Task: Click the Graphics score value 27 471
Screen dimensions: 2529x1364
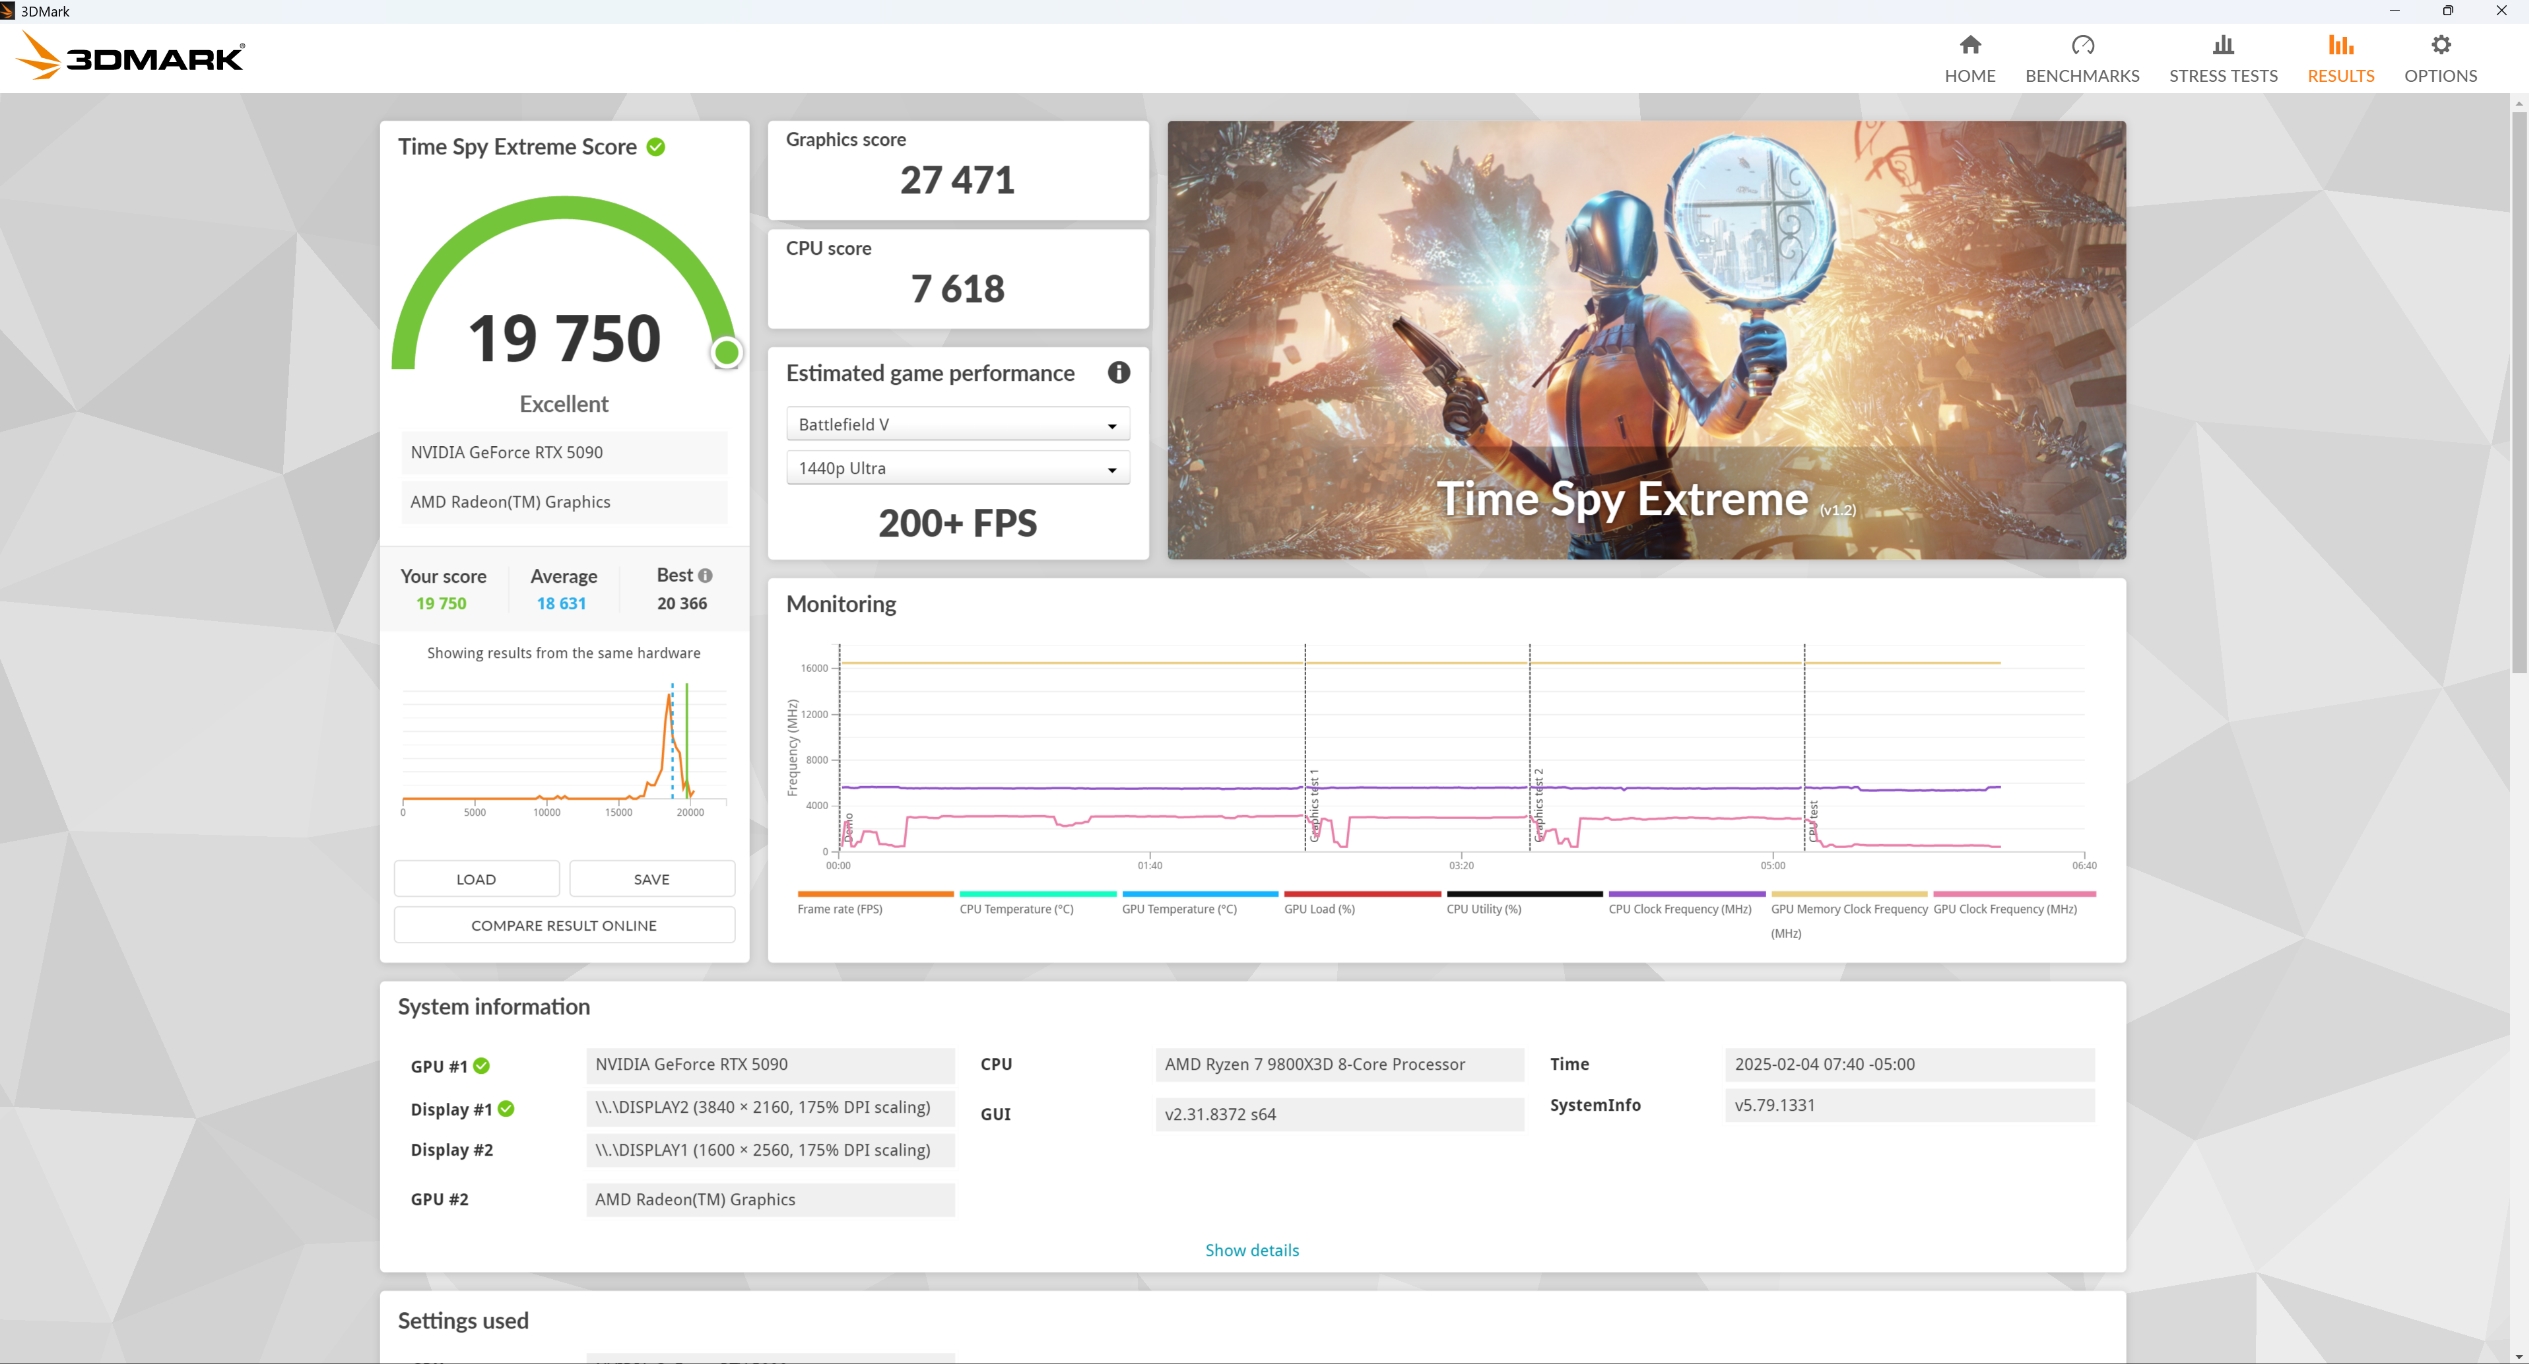Action: click(957, 180)
